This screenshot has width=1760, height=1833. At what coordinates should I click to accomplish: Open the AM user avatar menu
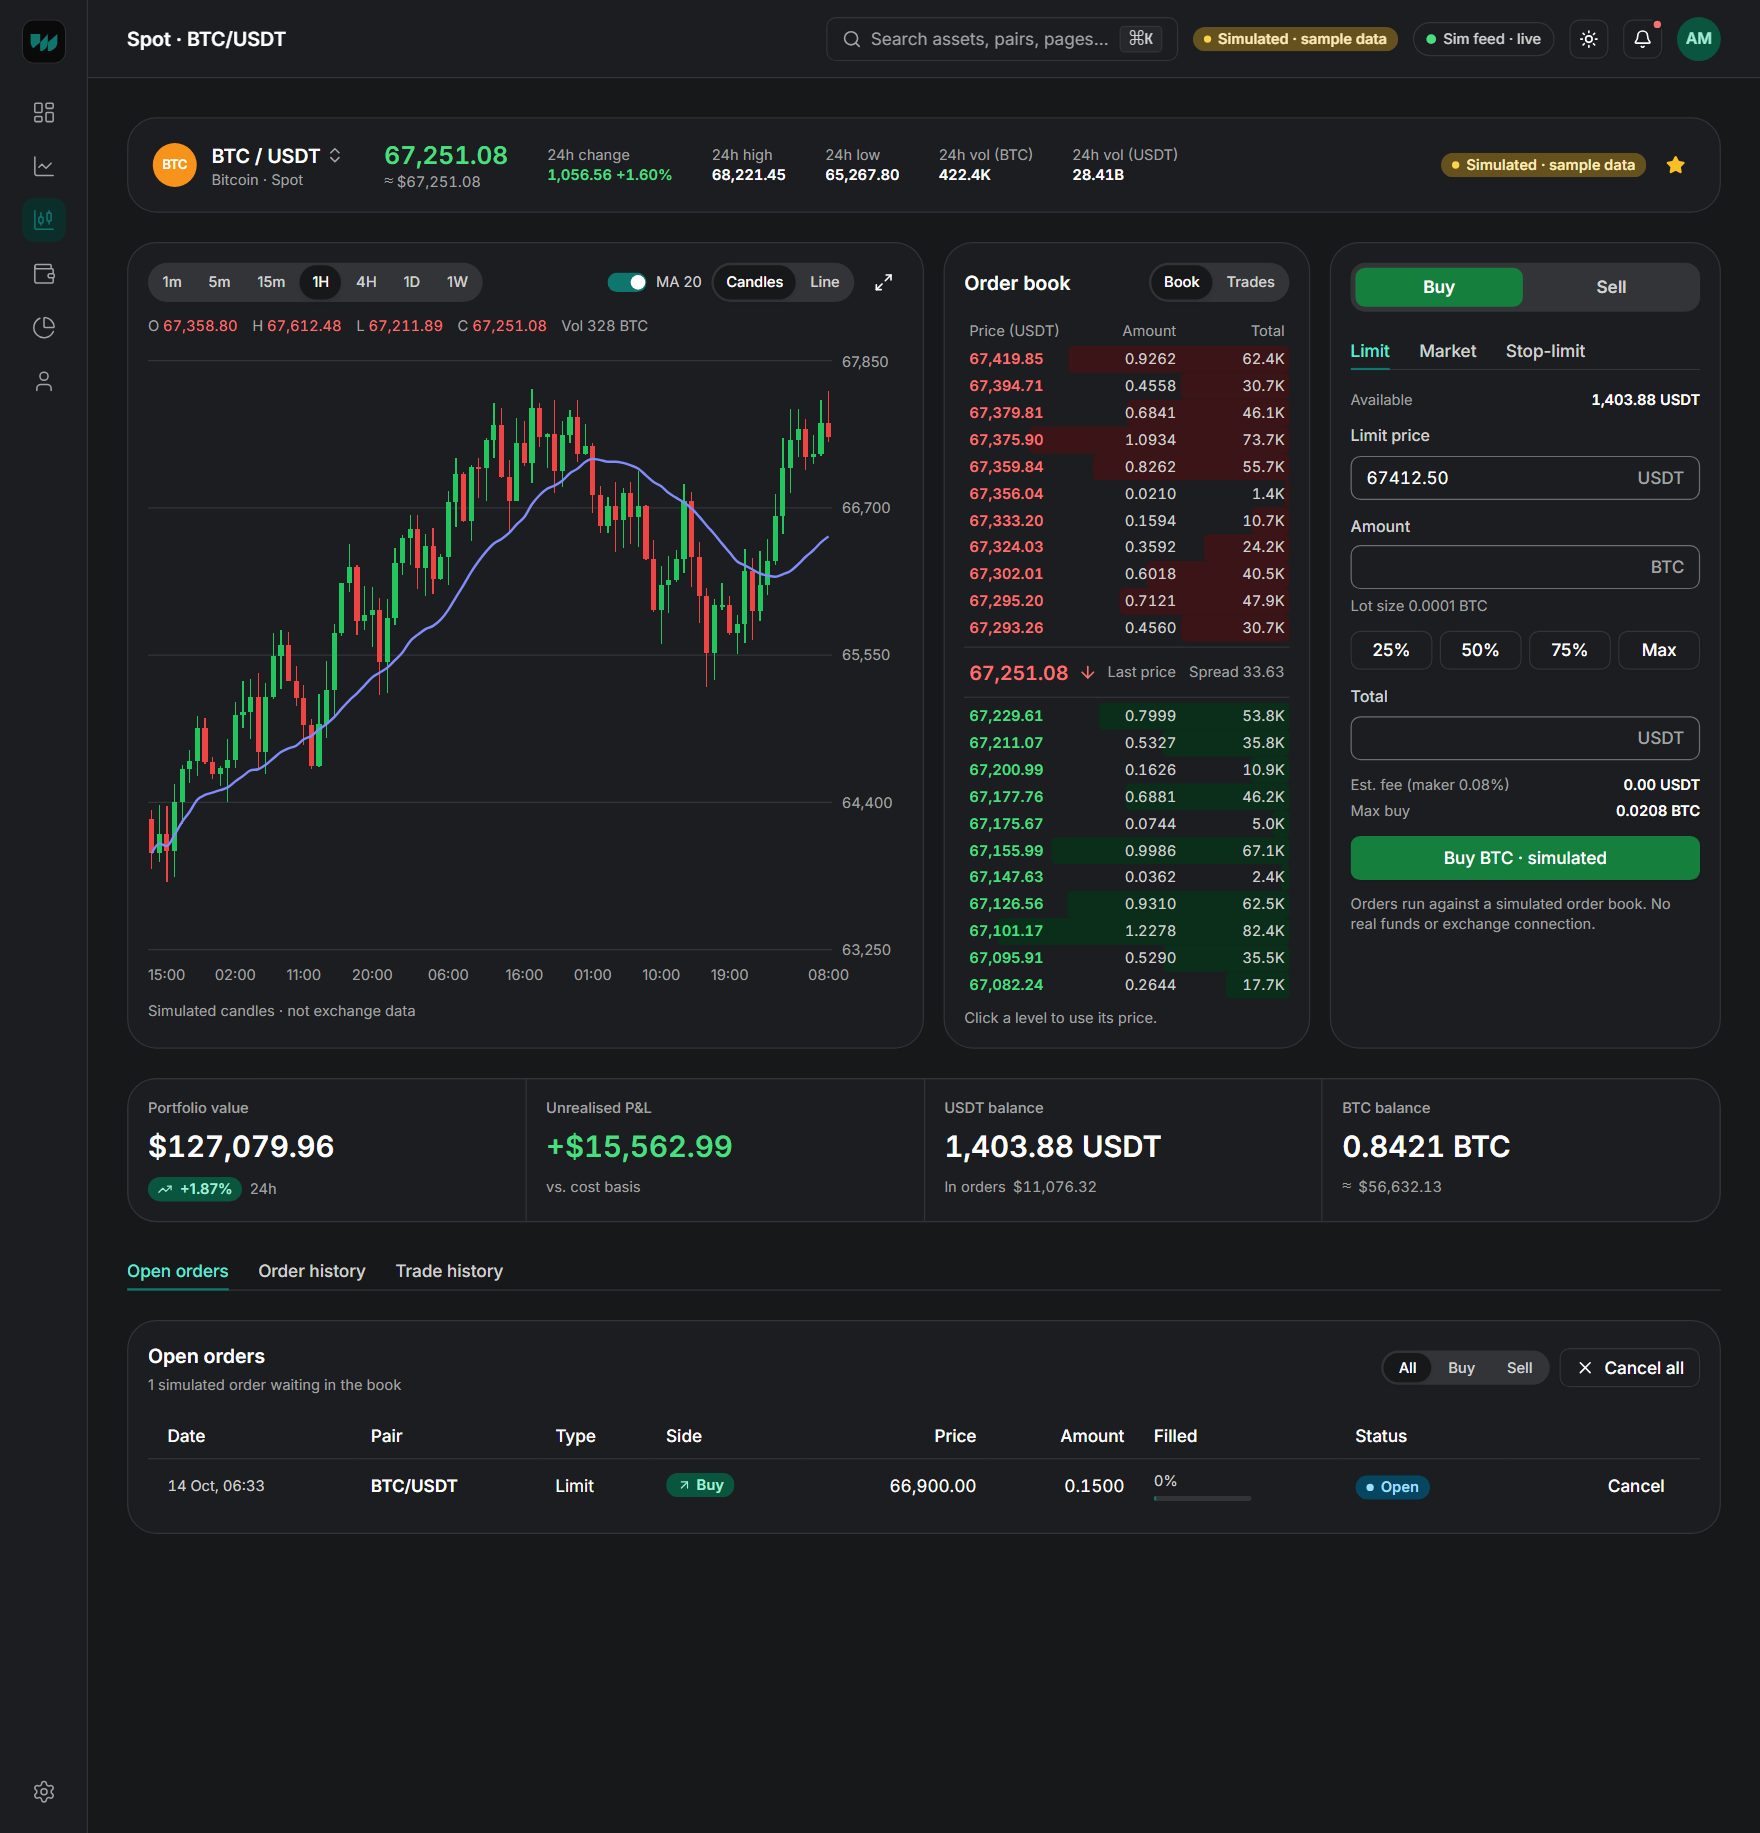(1699, 39)
